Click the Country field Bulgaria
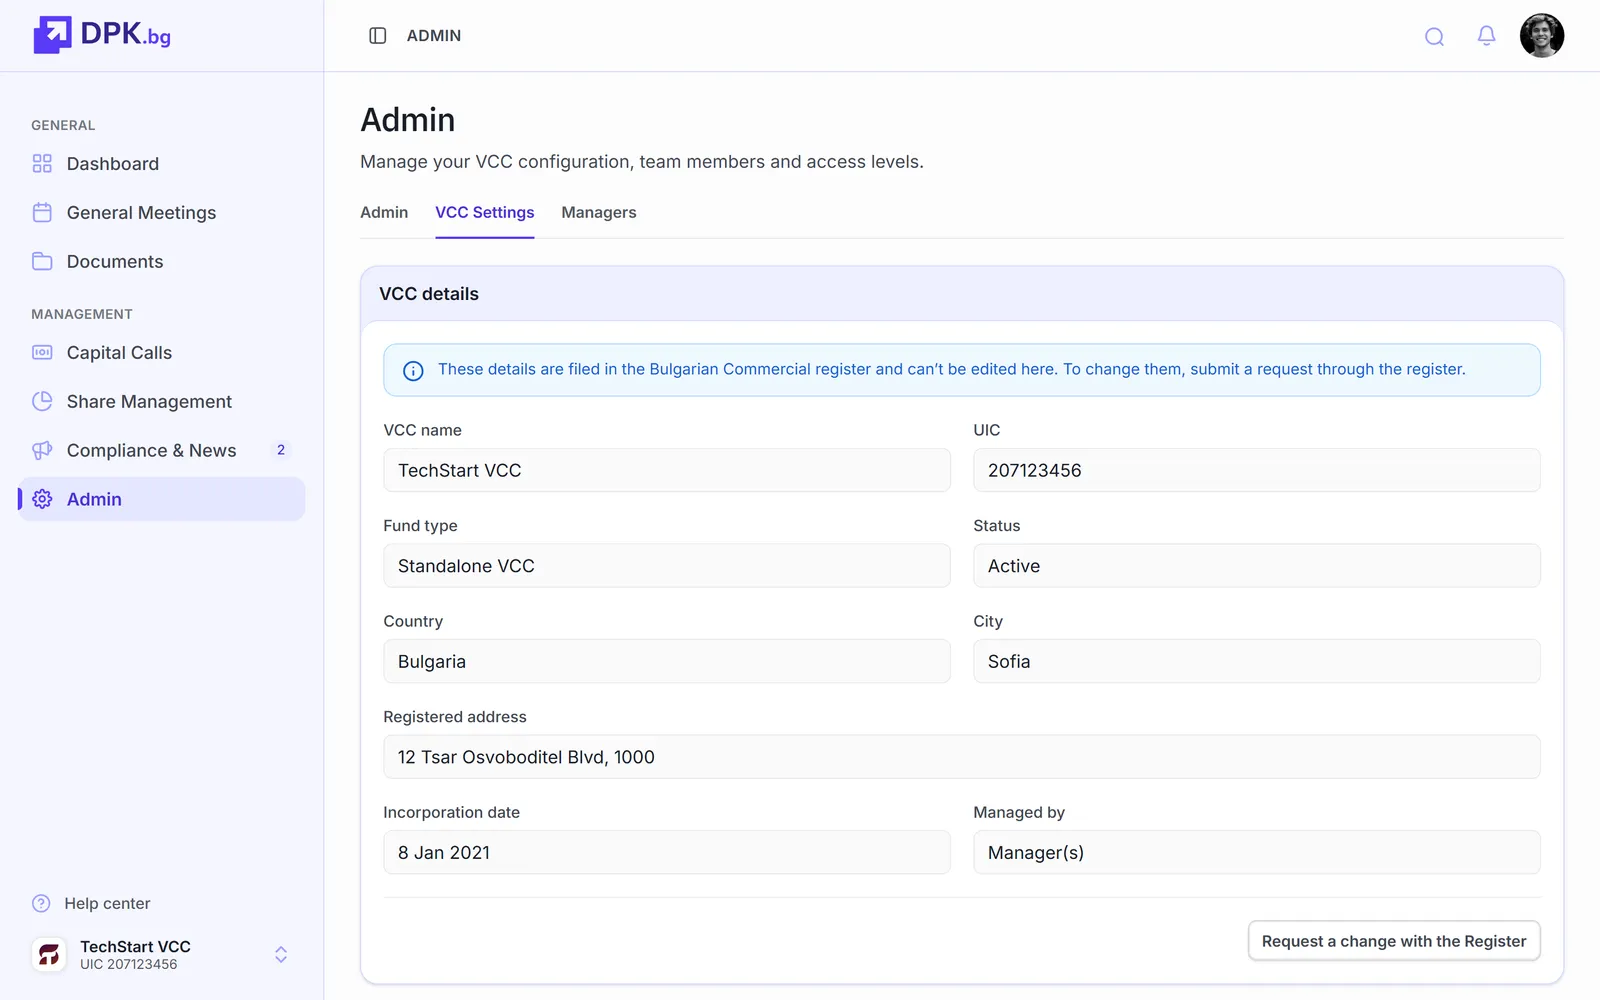Image resolution: width=1600 pixels, height=1000 pixels. point(667,661)
